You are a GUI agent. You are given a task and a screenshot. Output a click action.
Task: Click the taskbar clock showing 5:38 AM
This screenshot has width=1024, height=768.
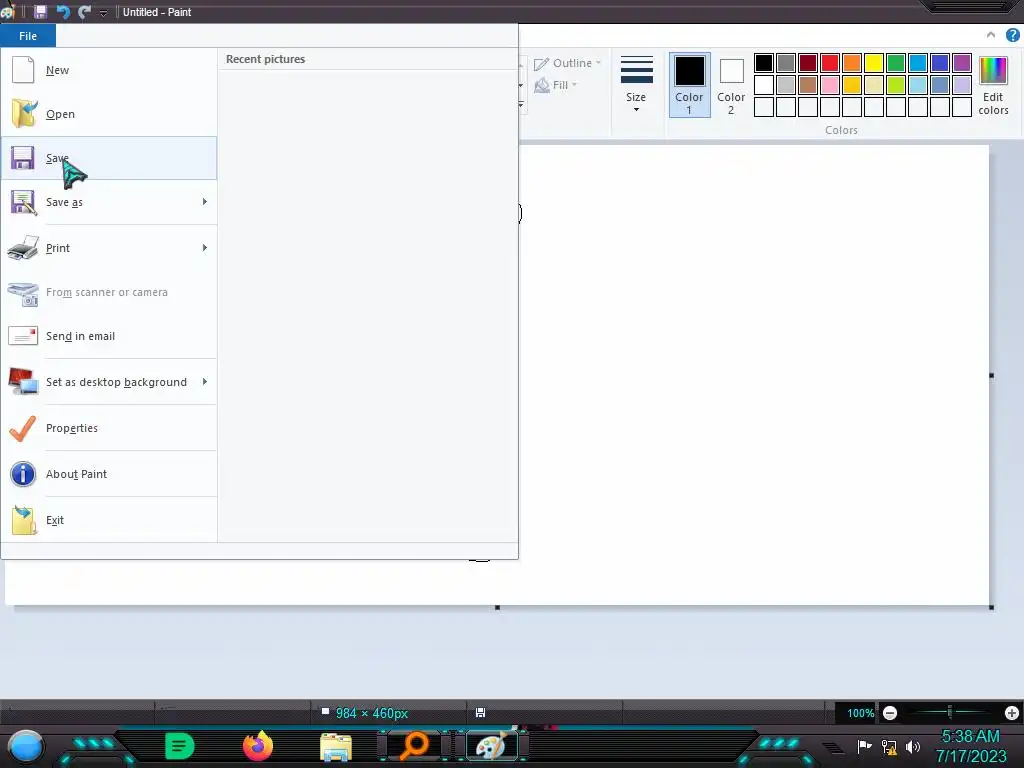[x=970, y=737]
